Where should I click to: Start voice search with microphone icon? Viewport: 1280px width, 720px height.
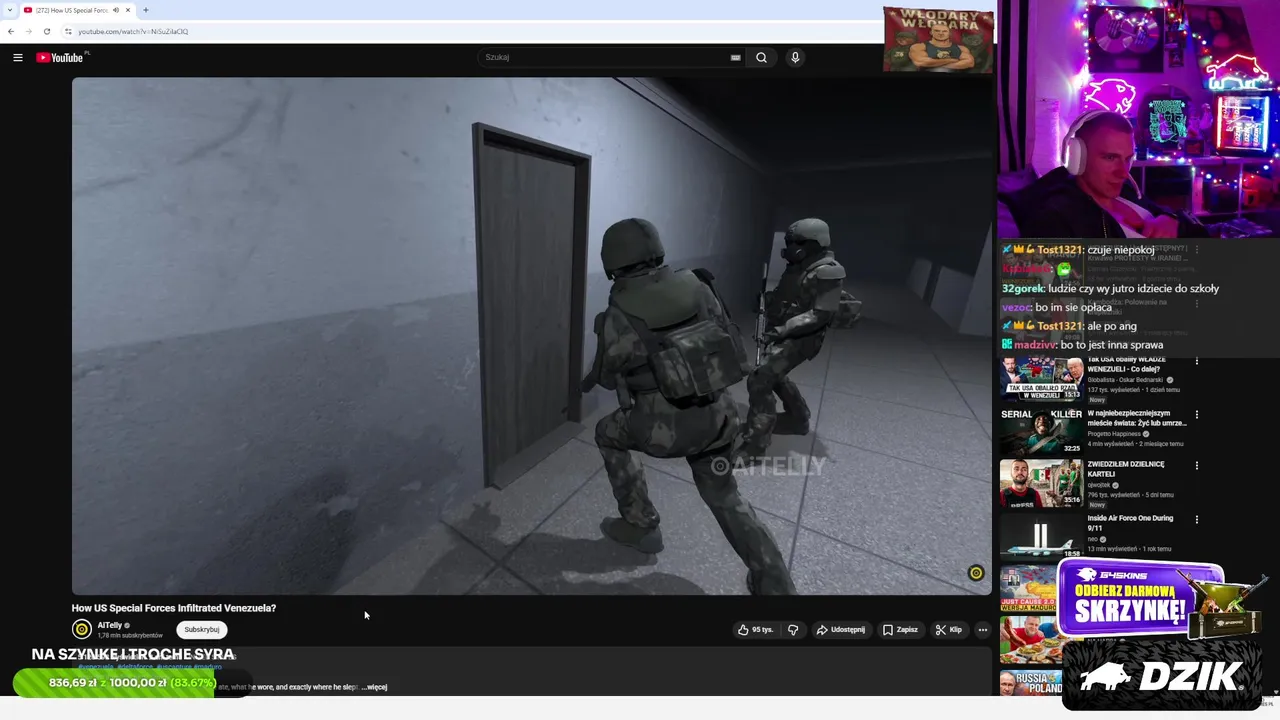coord(795,58)
